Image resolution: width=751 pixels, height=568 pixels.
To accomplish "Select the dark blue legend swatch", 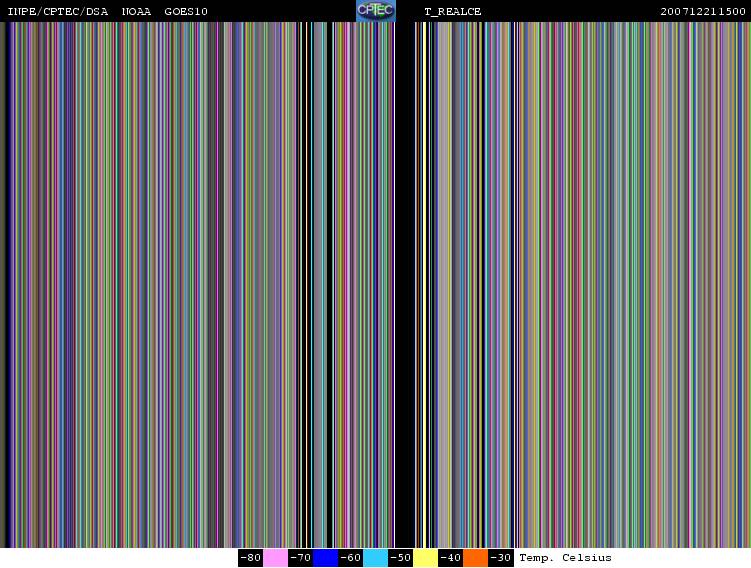I will 326,558.
